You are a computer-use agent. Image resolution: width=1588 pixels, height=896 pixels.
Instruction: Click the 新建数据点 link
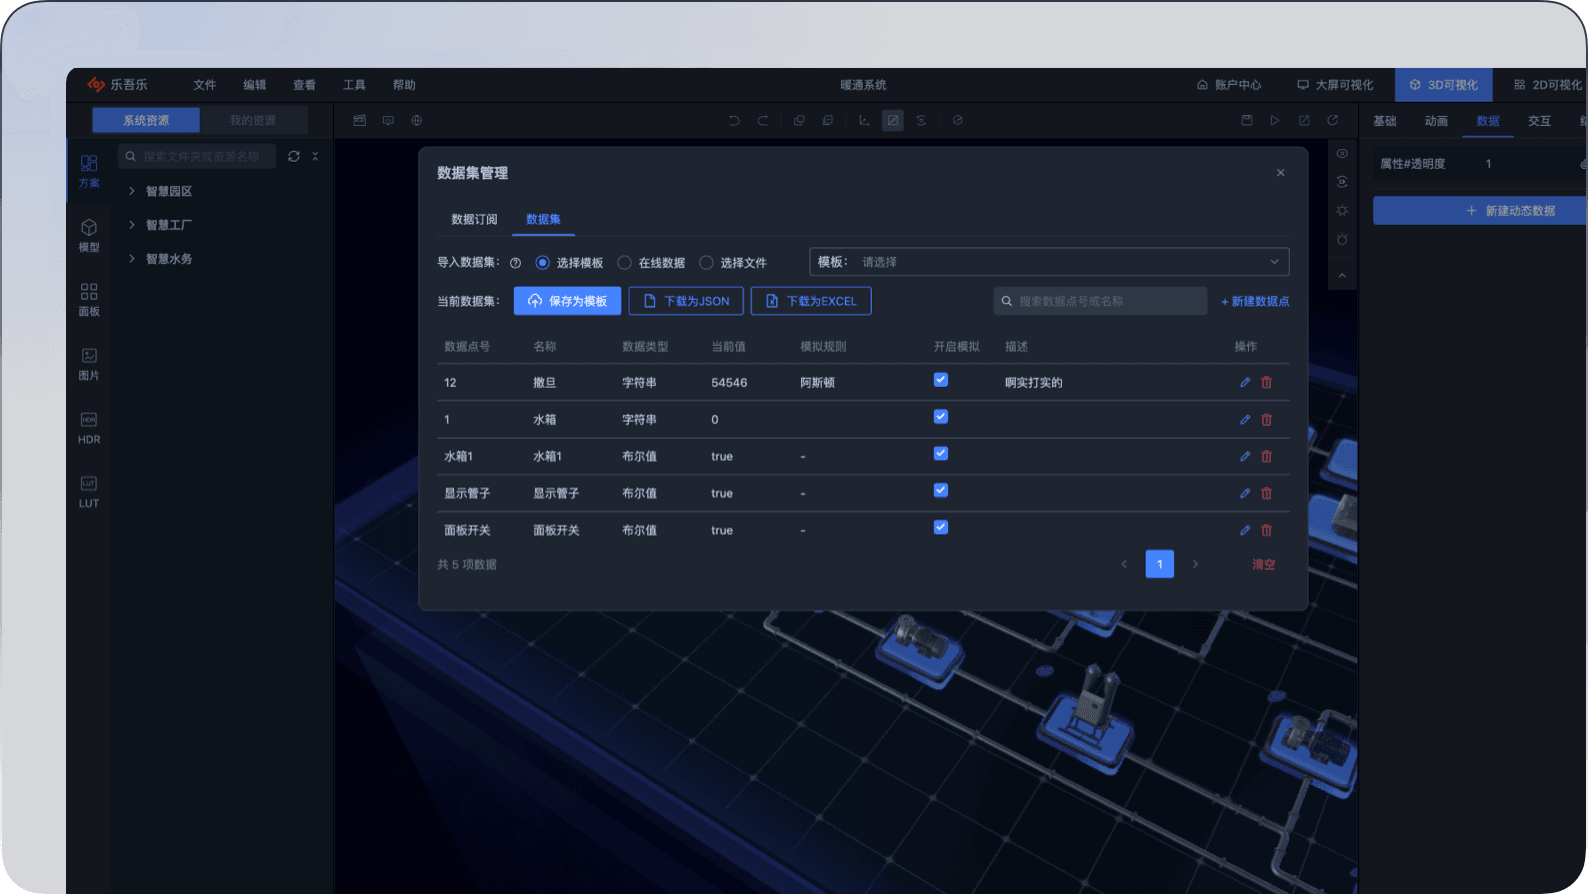[1254, 301]
